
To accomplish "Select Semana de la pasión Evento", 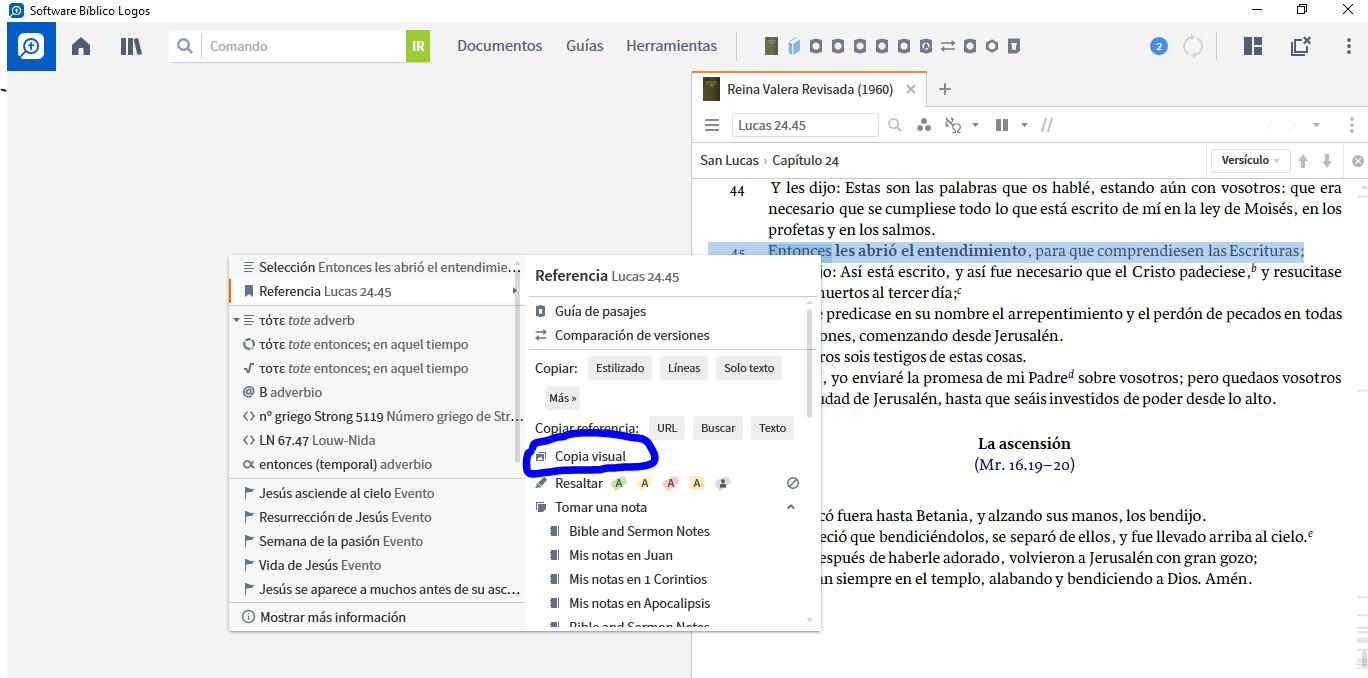I will [377, 541].
